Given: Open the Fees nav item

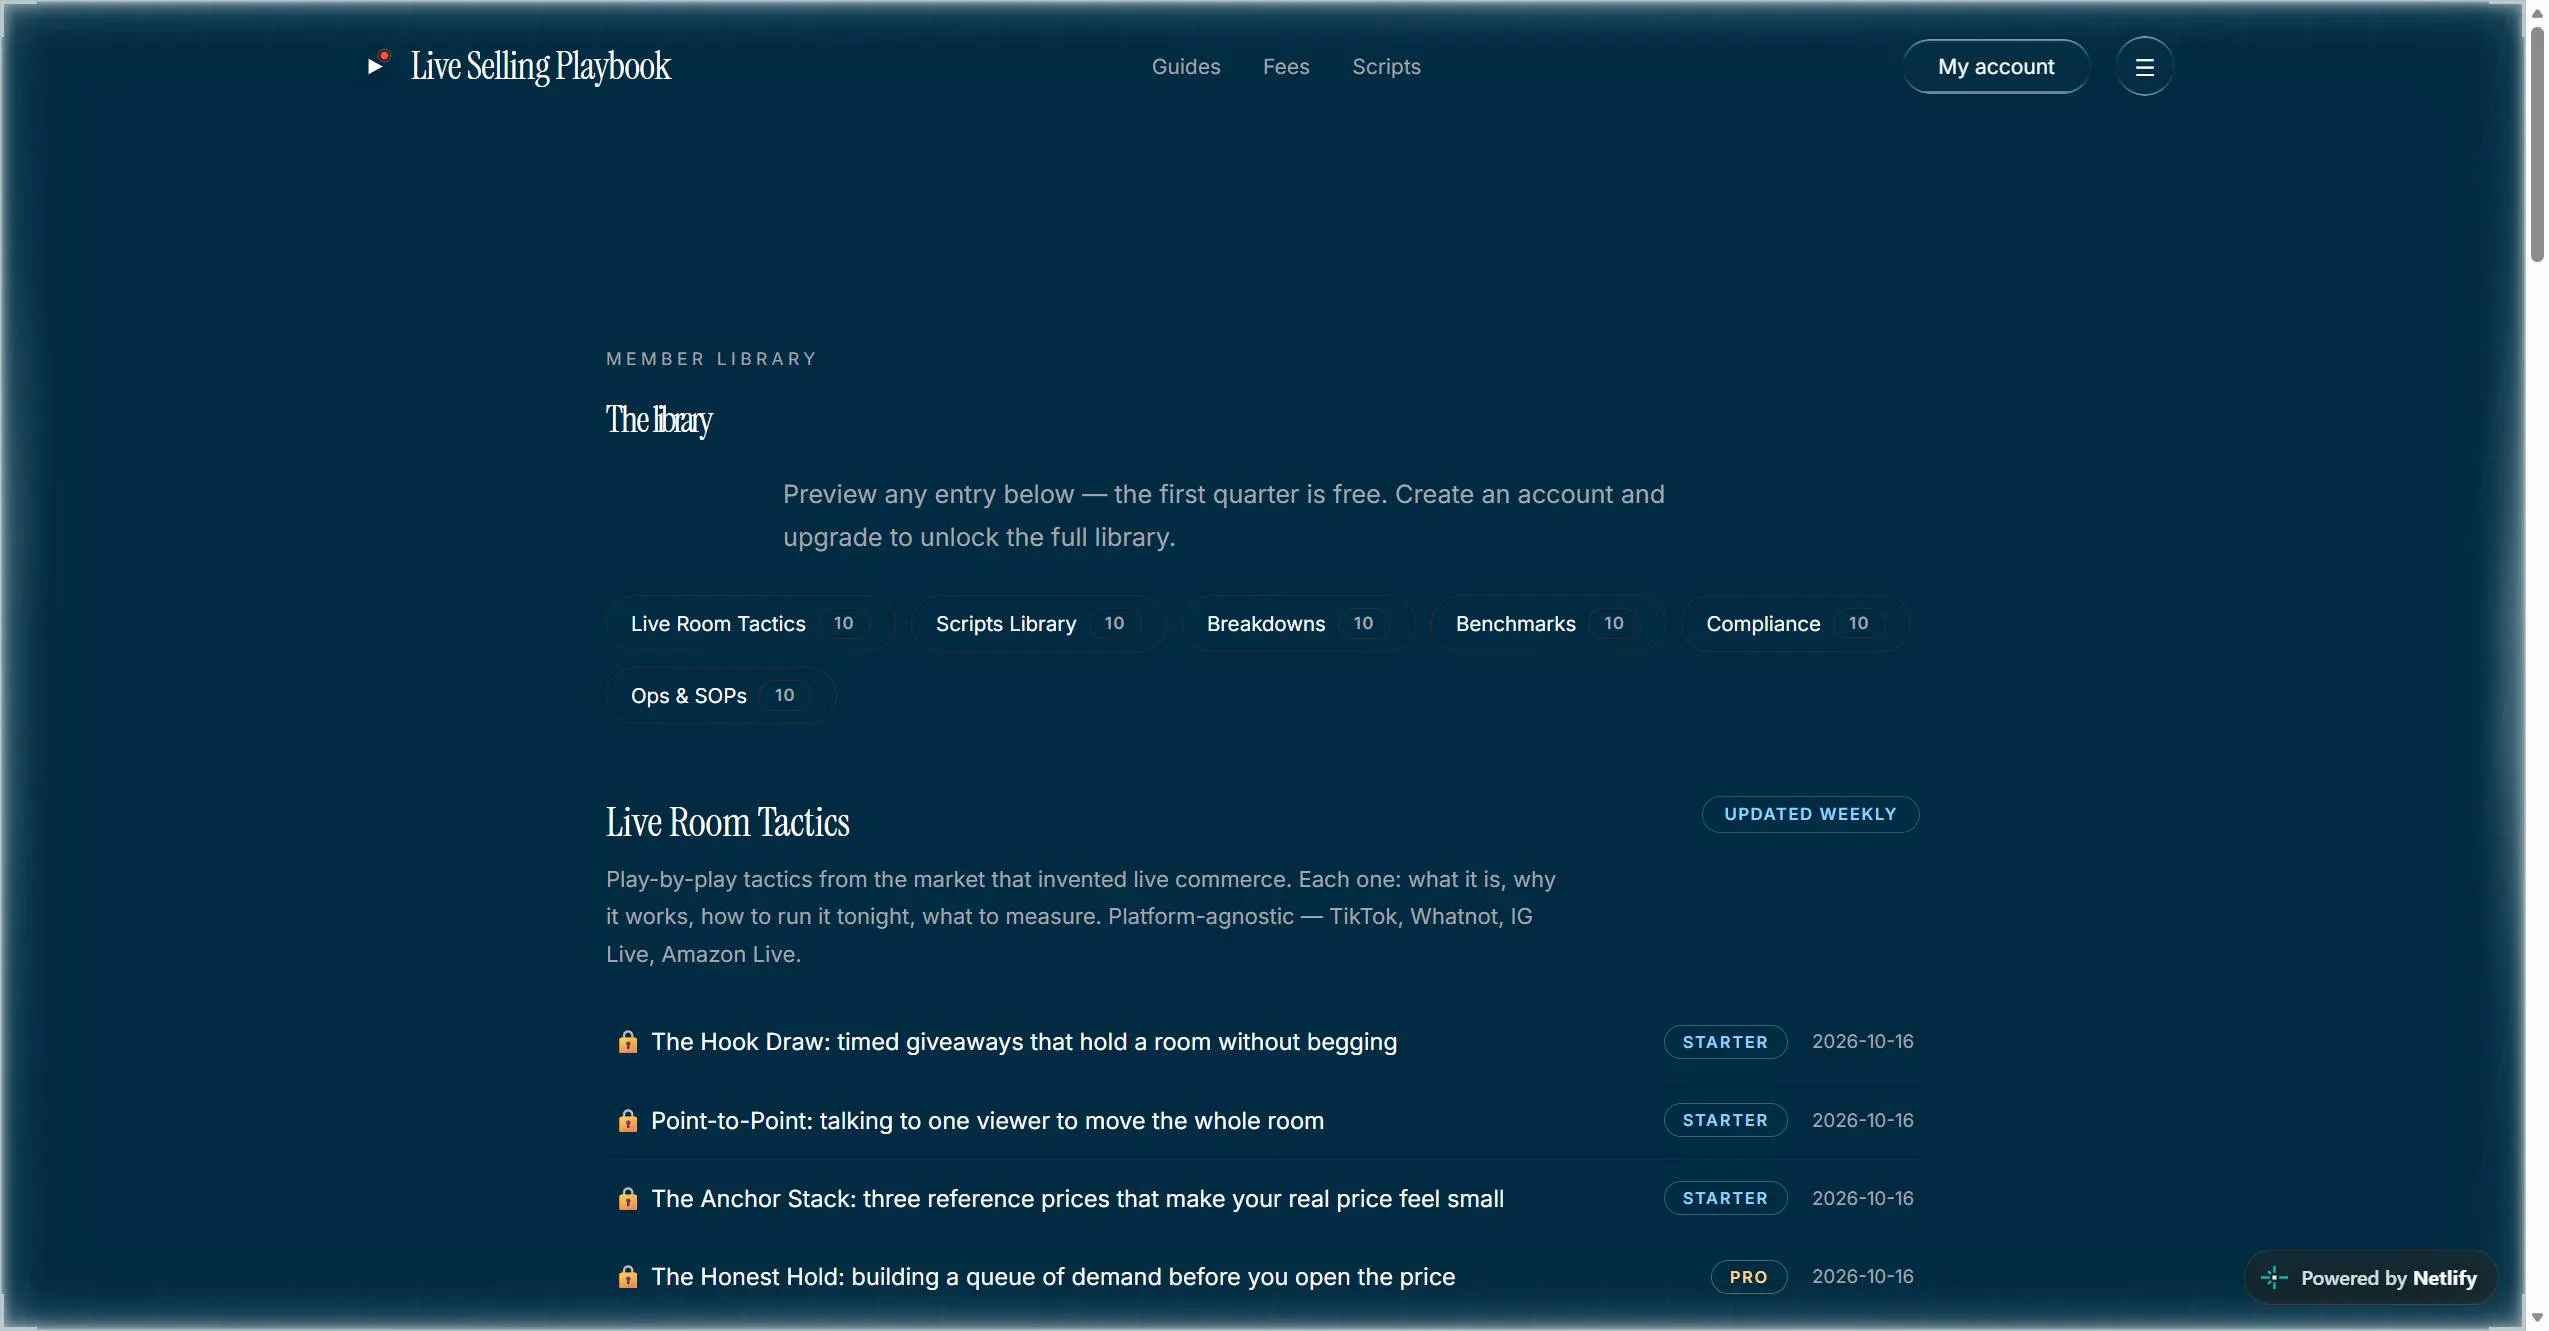Looking at the screenshot, I should (x=1286, y=66).
